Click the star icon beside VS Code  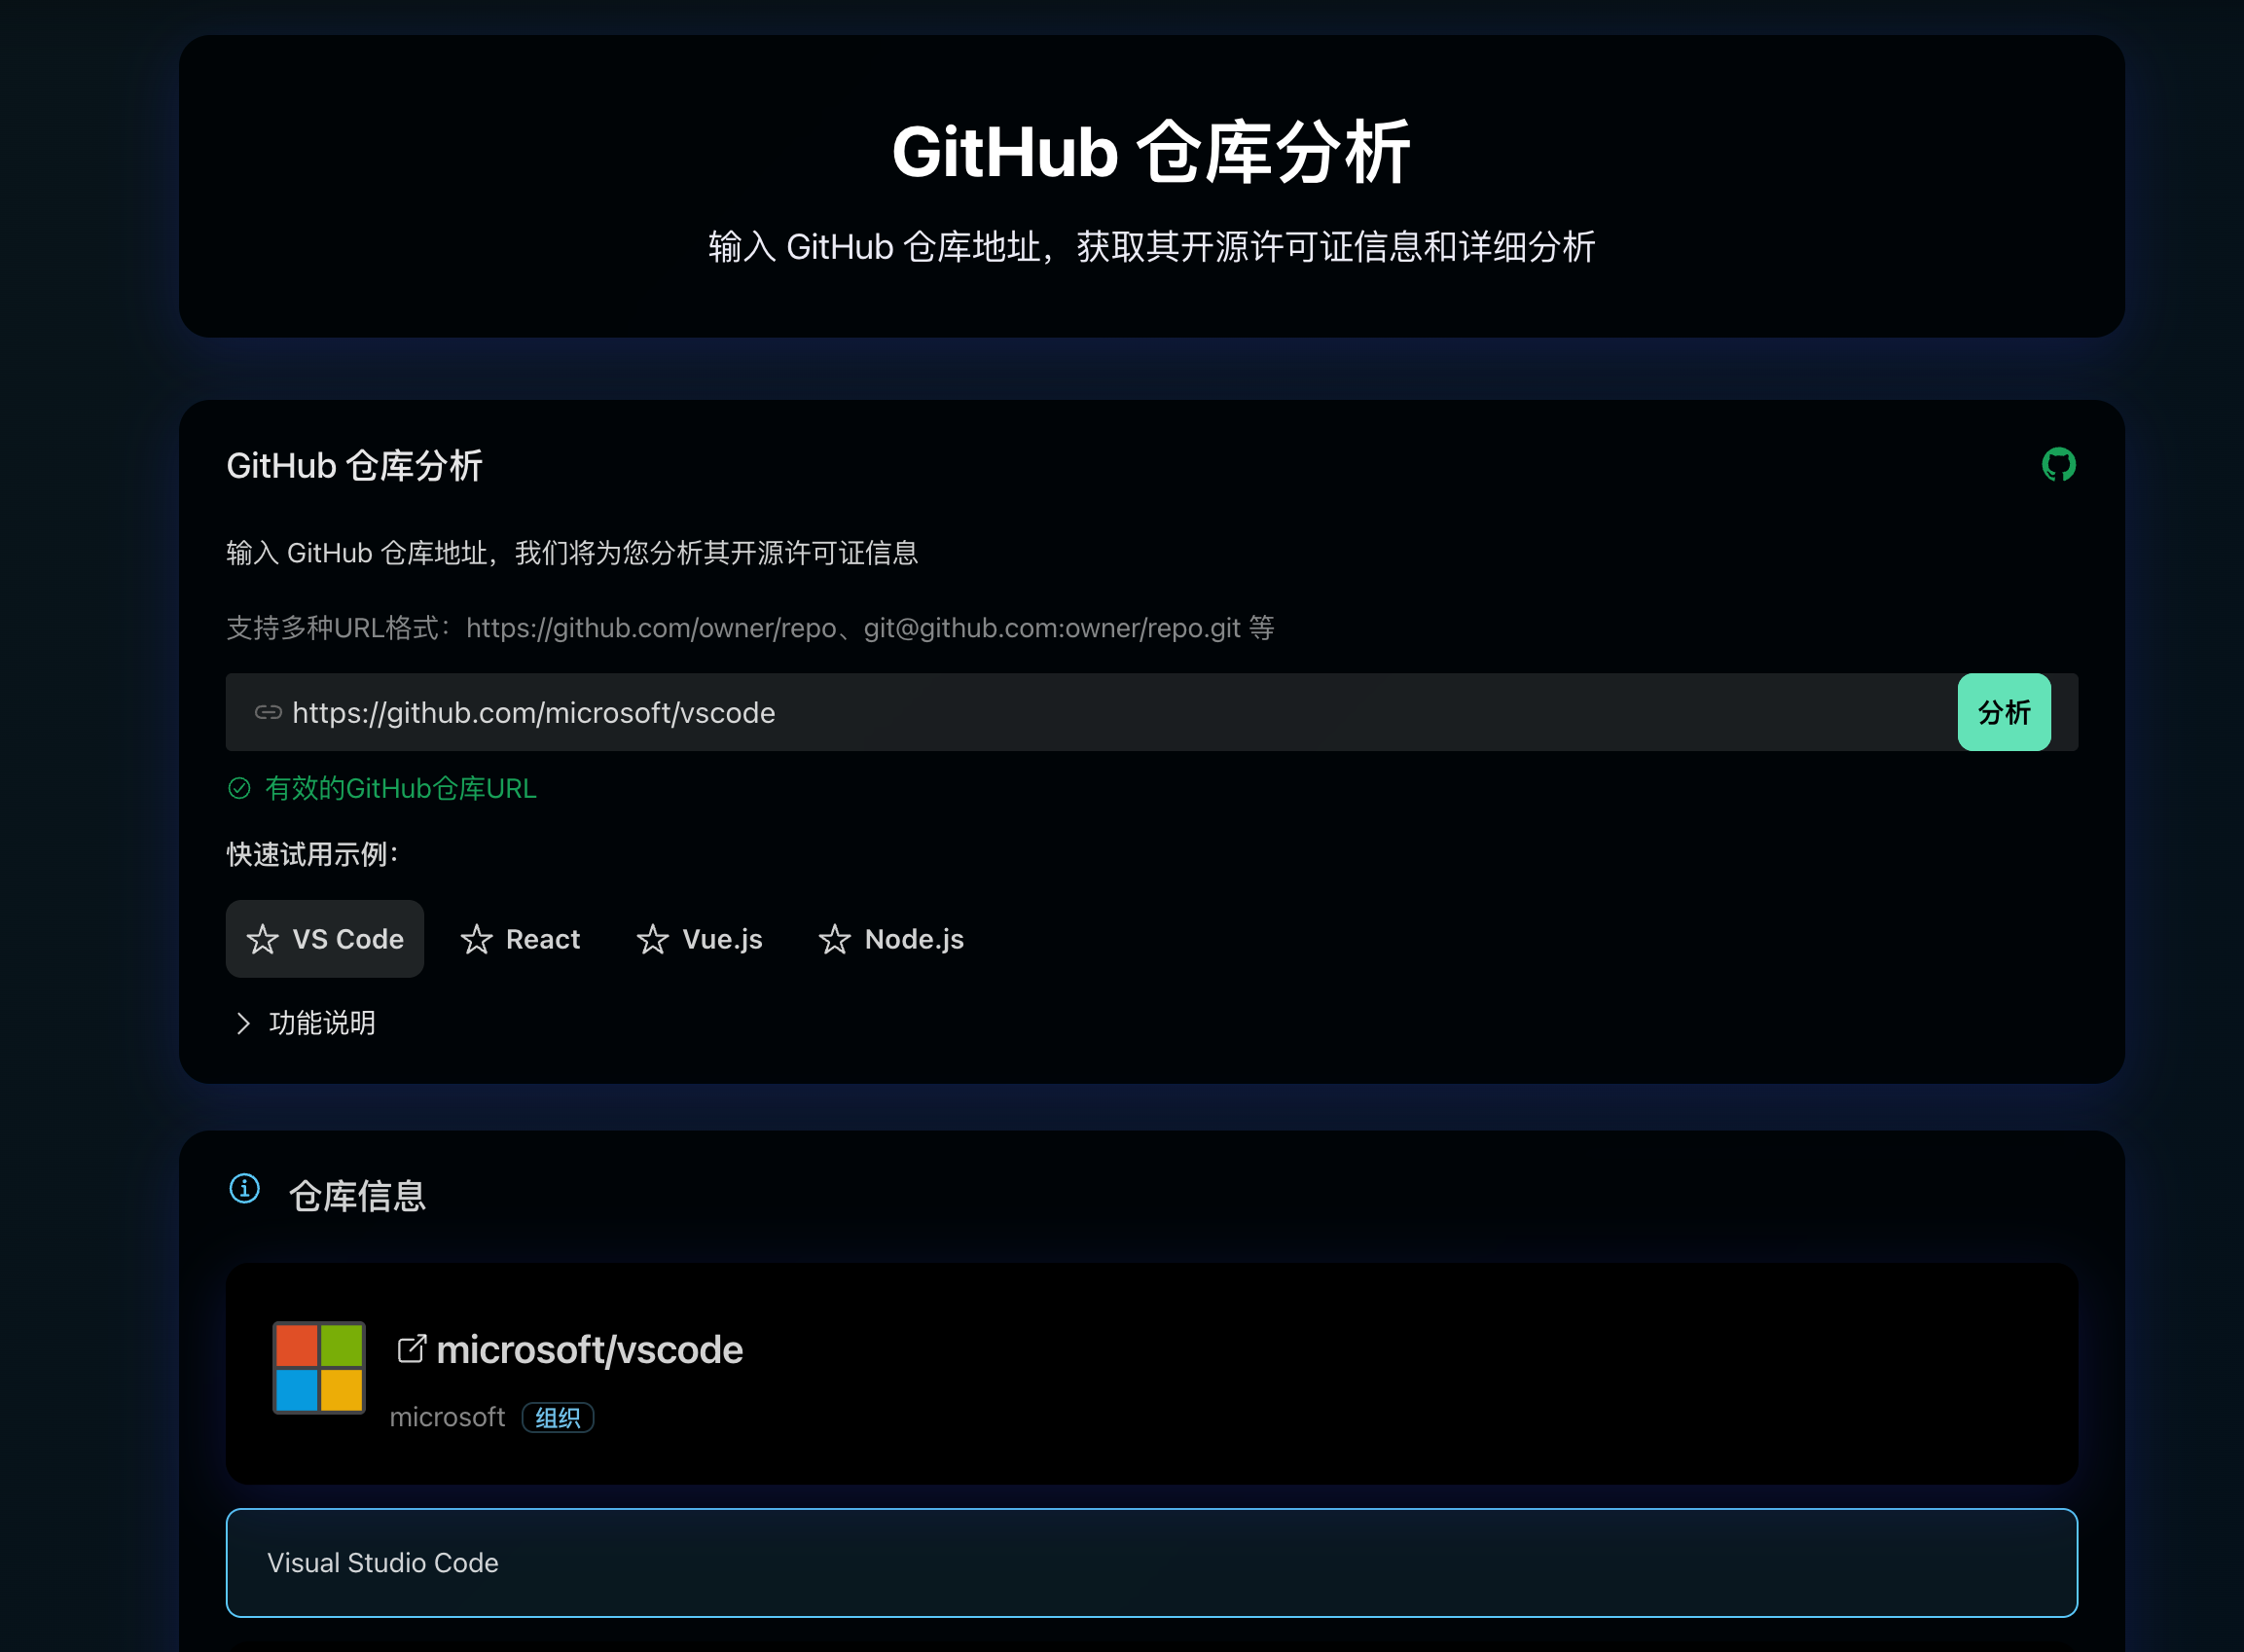click(262, 939)
